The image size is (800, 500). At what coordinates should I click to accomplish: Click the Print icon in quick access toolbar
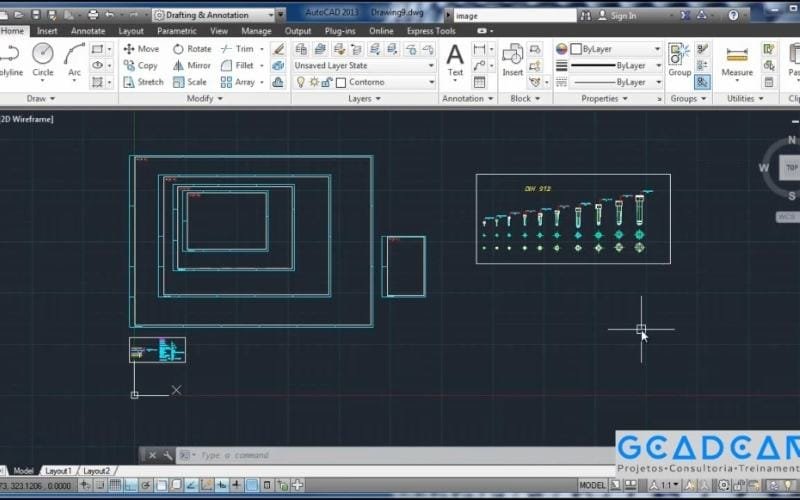tap(93, 15)
